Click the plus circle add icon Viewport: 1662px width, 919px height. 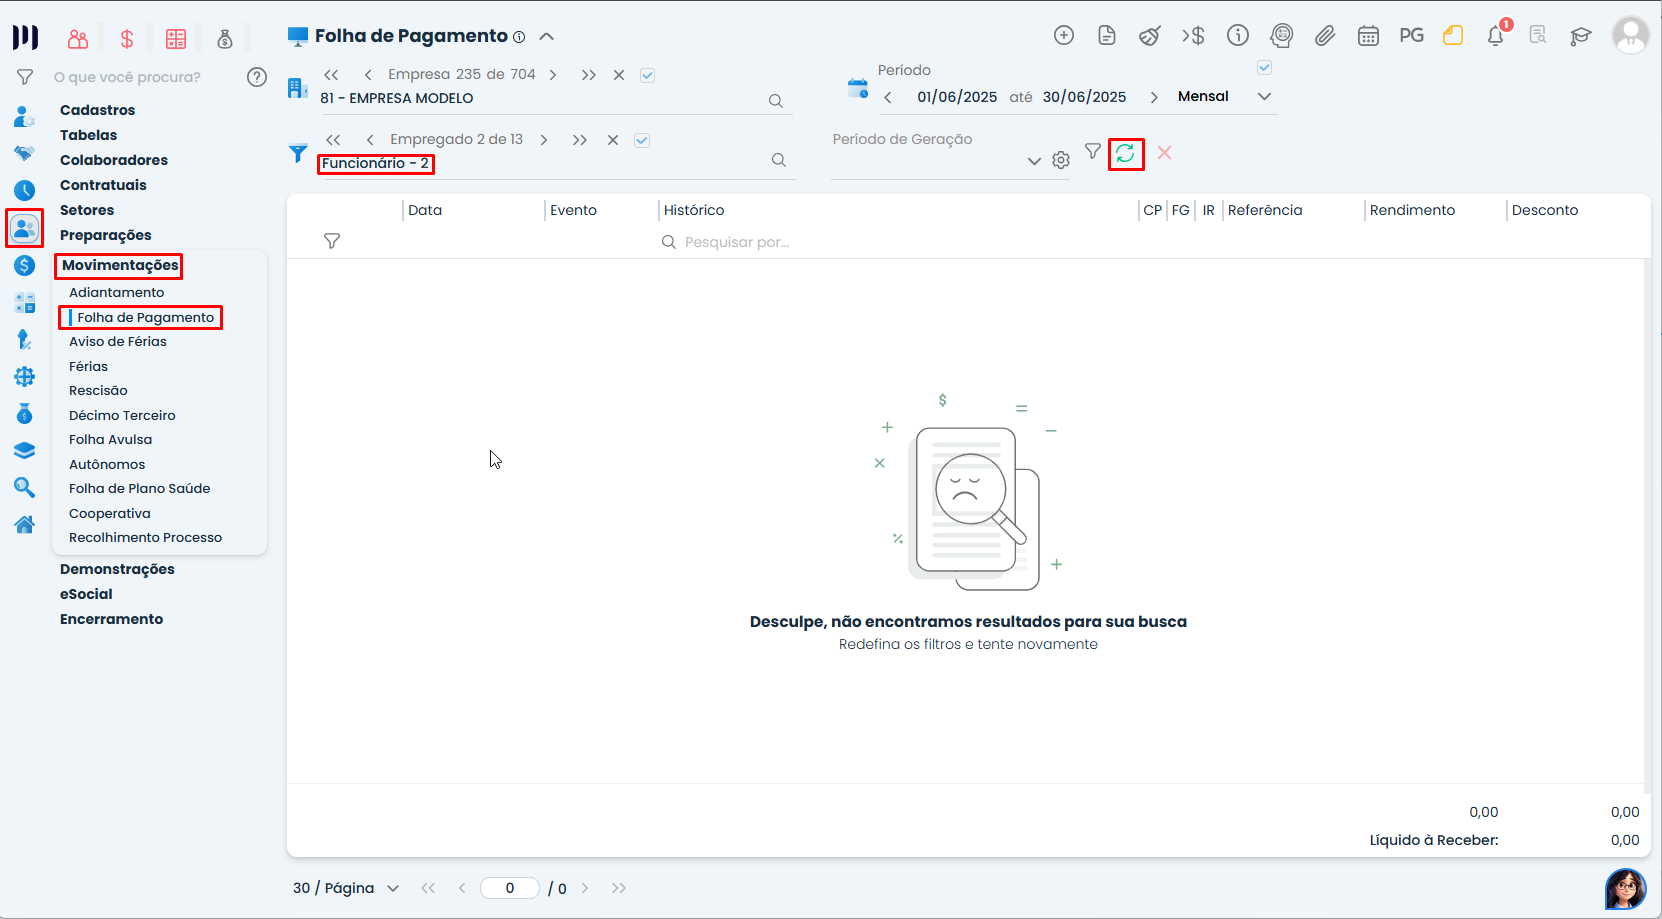tap(1064, 36)
